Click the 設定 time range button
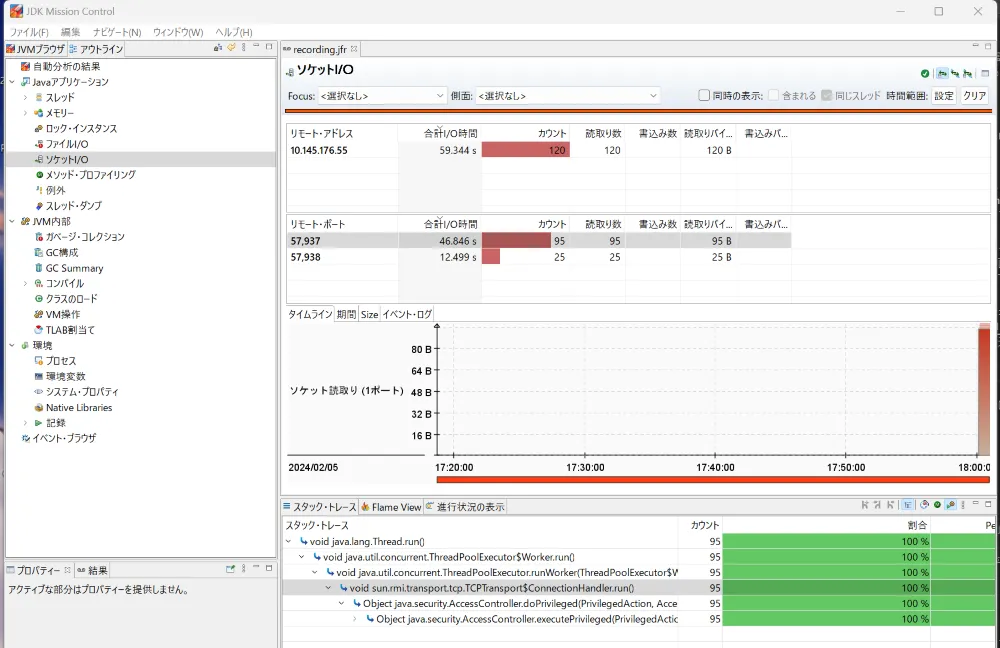This screenshot has width=1000, height=648. tap(944, 96)
